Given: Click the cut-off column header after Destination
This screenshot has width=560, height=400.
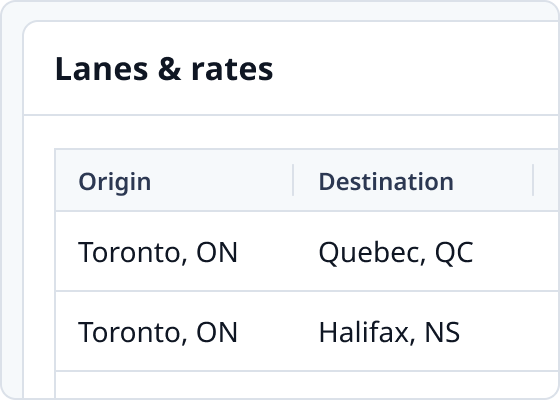Looking at the screenshot, I should (547, 180).
